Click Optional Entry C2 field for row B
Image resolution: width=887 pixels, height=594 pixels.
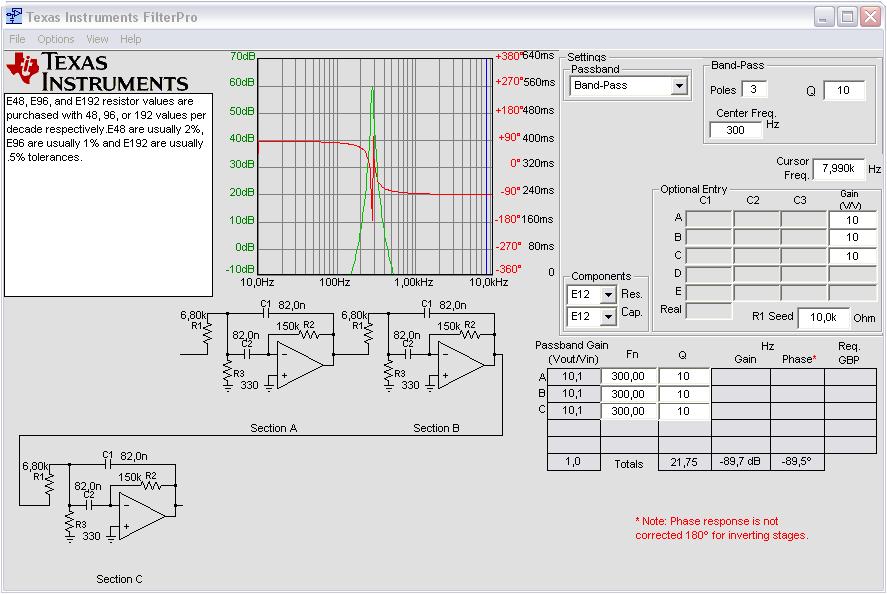756,238
